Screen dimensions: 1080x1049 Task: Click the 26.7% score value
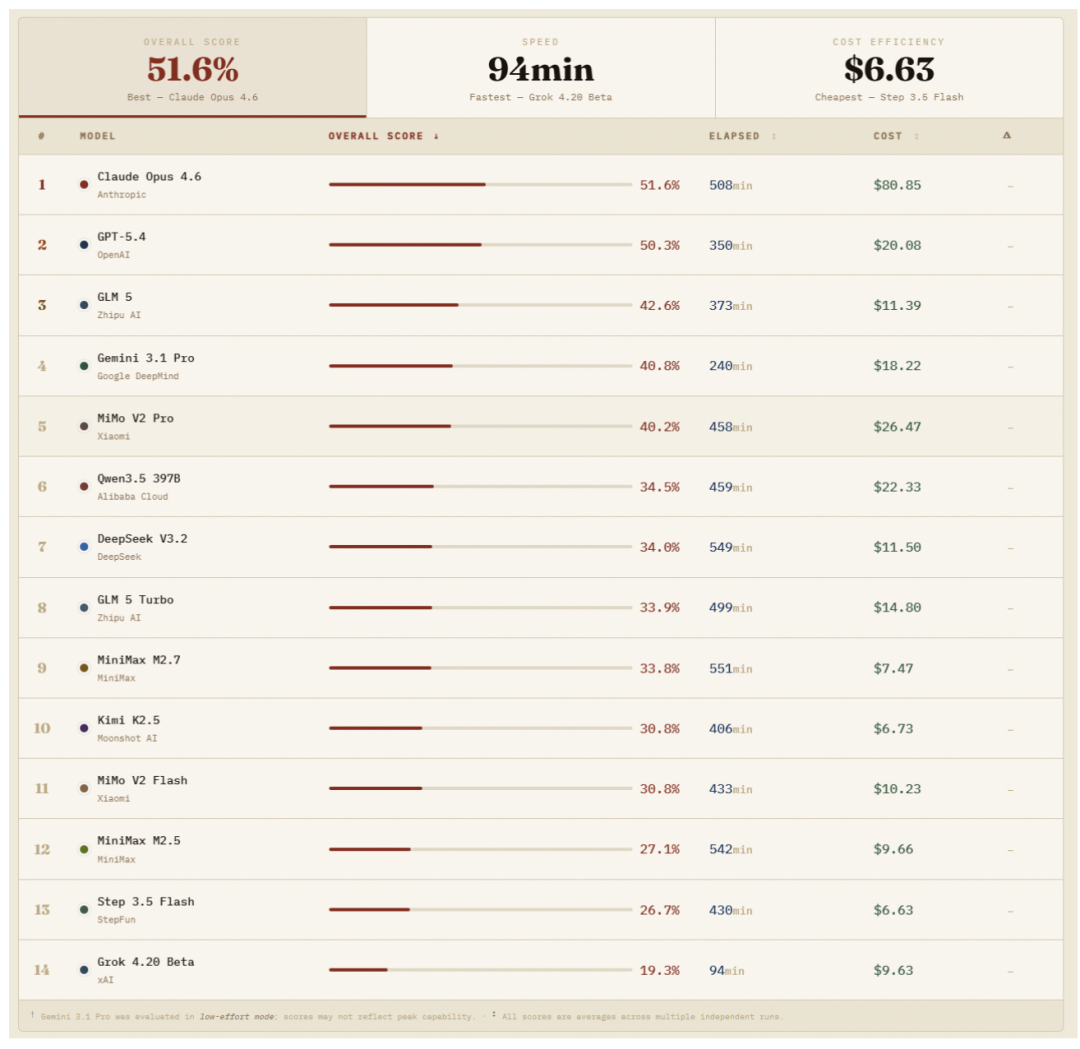click(x=660, y=911)
